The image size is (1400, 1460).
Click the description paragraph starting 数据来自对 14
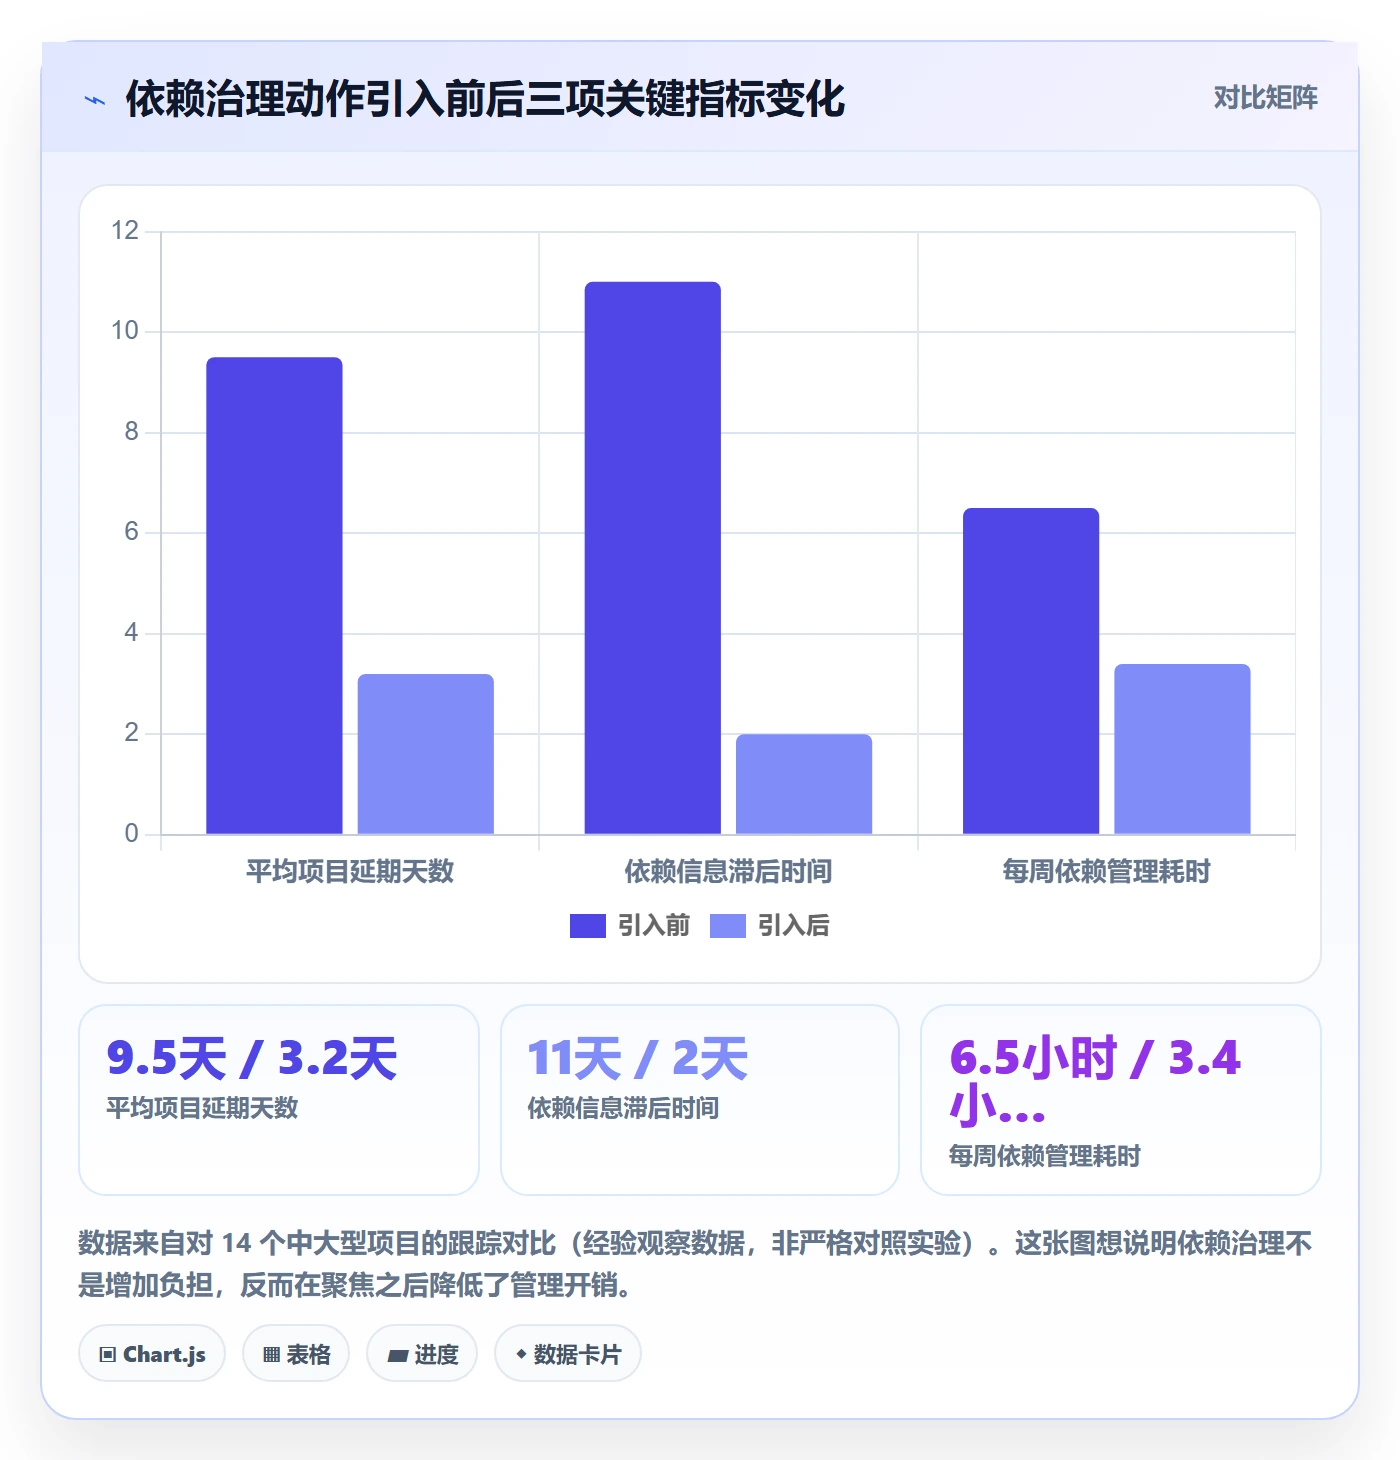695,1264
